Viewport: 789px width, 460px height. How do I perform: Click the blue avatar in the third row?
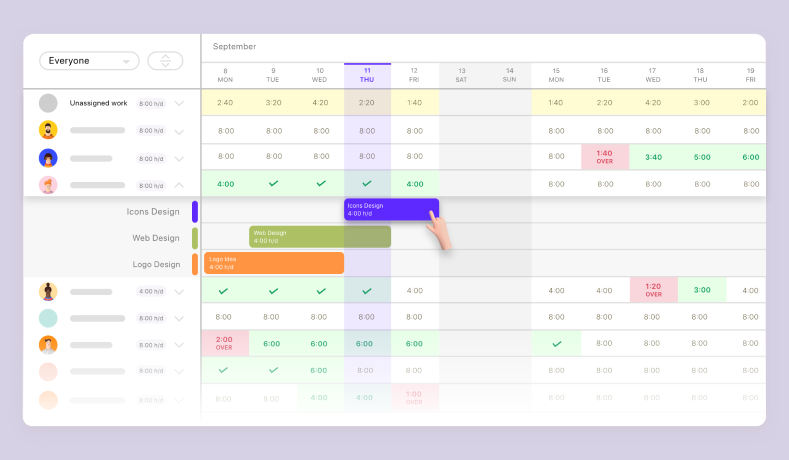pyautogui.click(x=48, y=158)
